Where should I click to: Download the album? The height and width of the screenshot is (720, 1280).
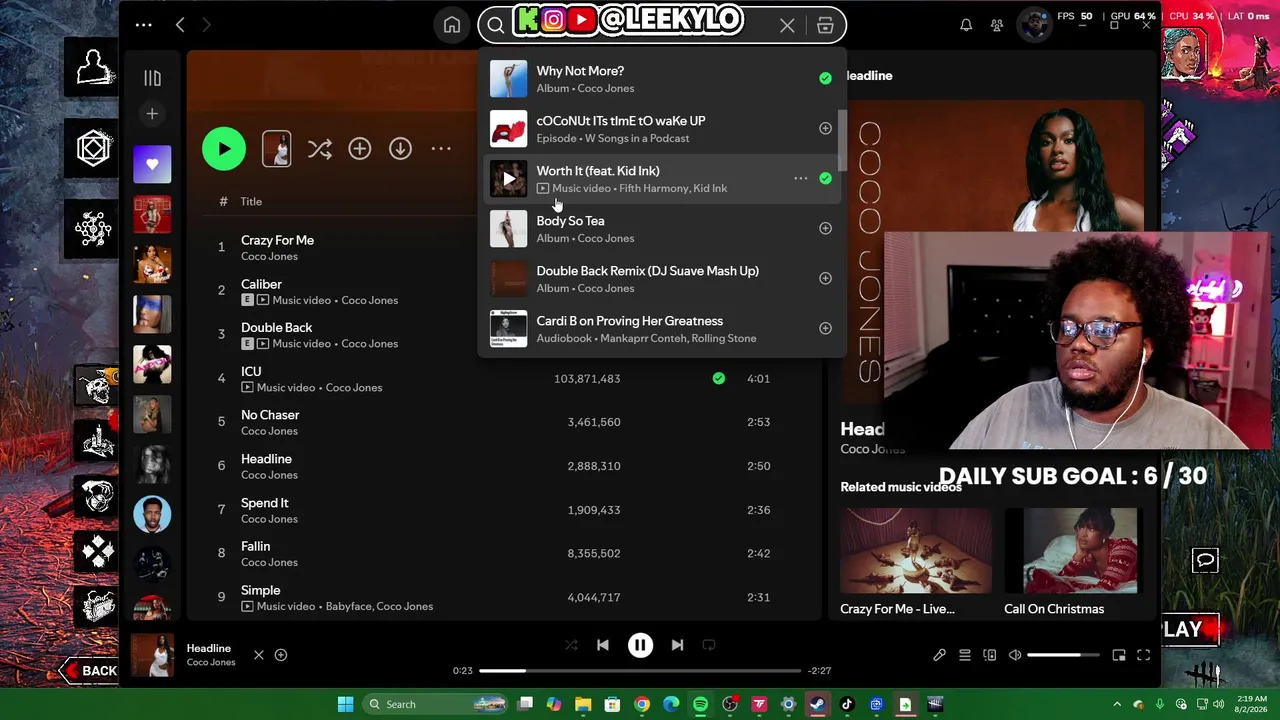coord(400,149)
